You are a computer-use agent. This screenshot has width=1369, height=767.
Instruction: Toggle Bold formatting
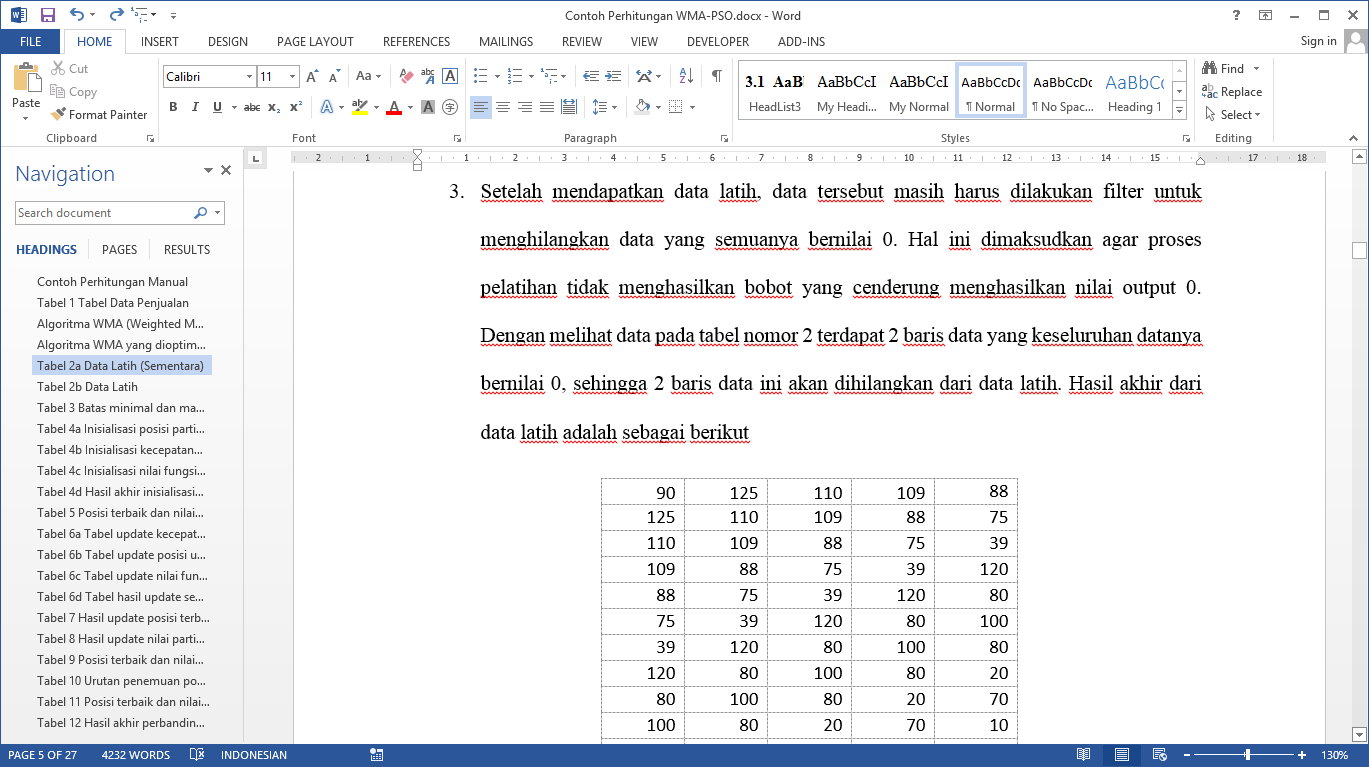point(173,107)
